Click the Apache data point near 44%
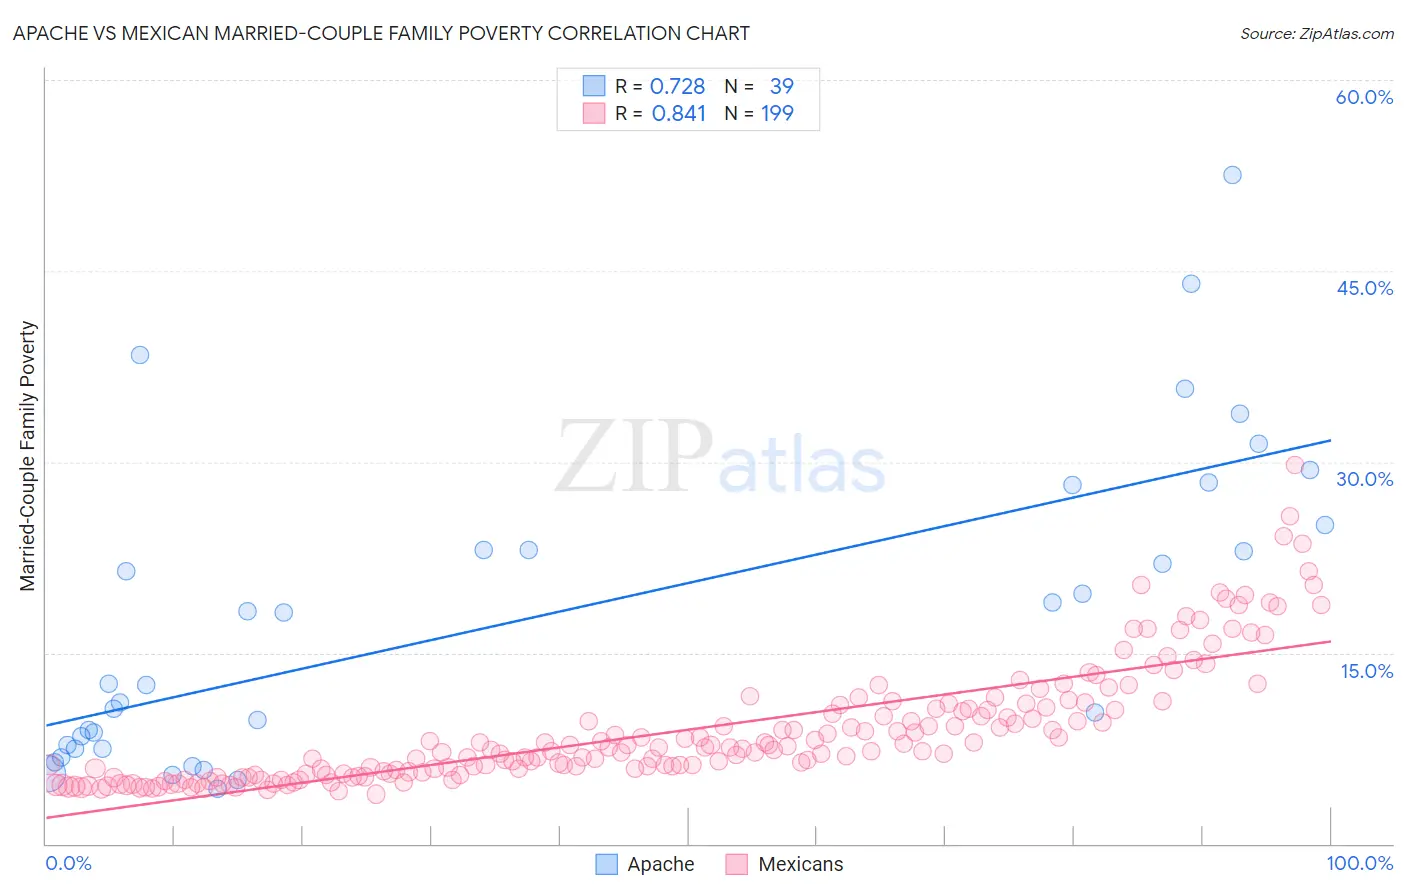1406x892 pixels. (1191, 284)
